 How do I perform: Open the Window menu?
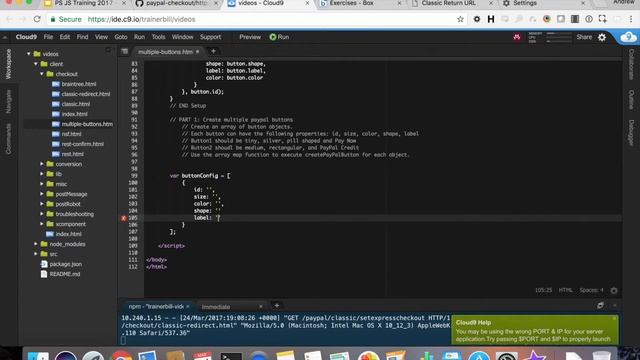182,37
